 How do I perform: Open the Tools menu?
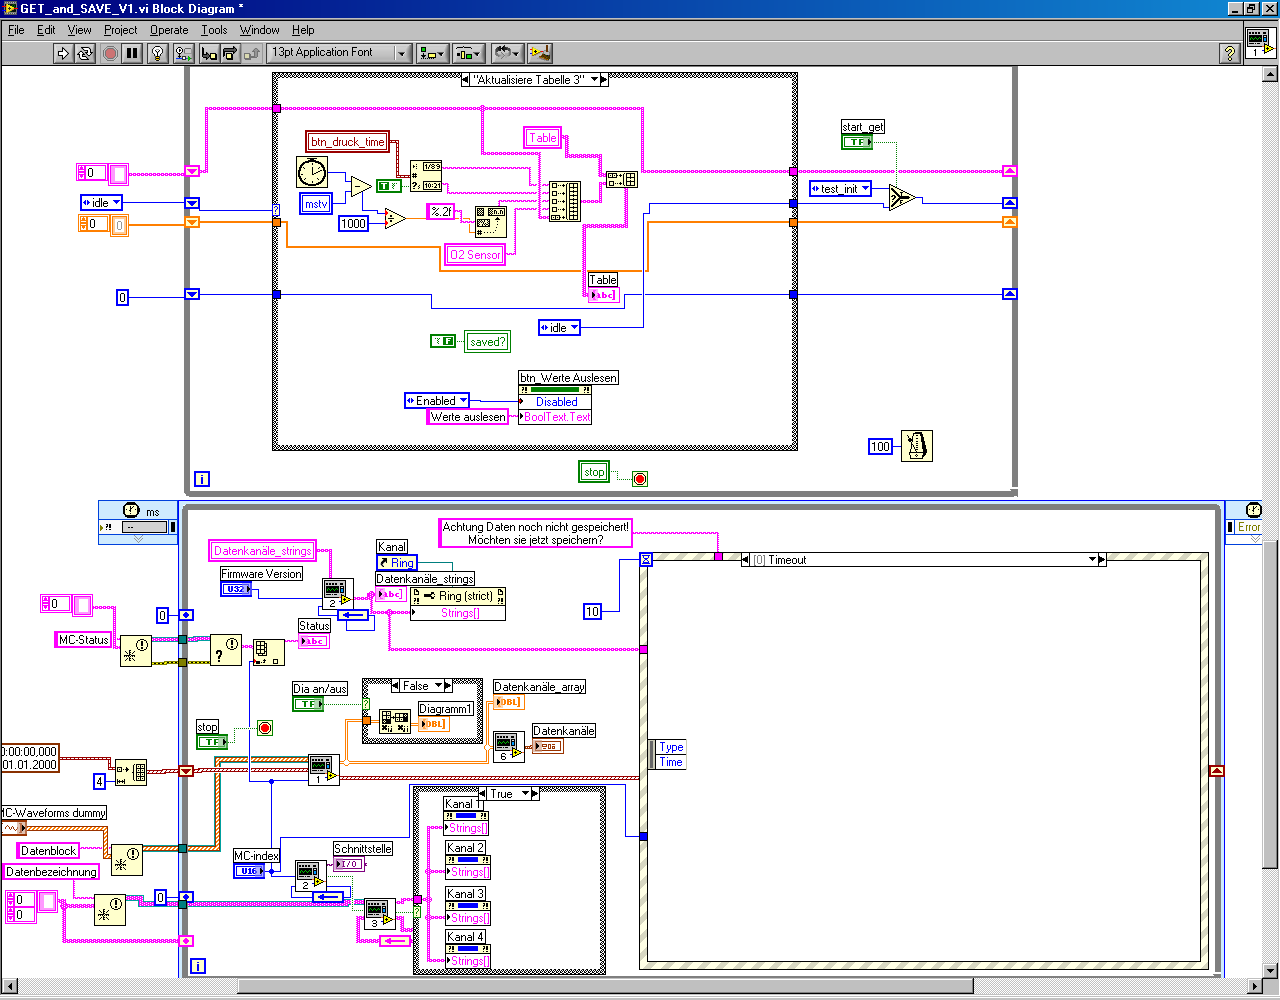coord(214,30)
